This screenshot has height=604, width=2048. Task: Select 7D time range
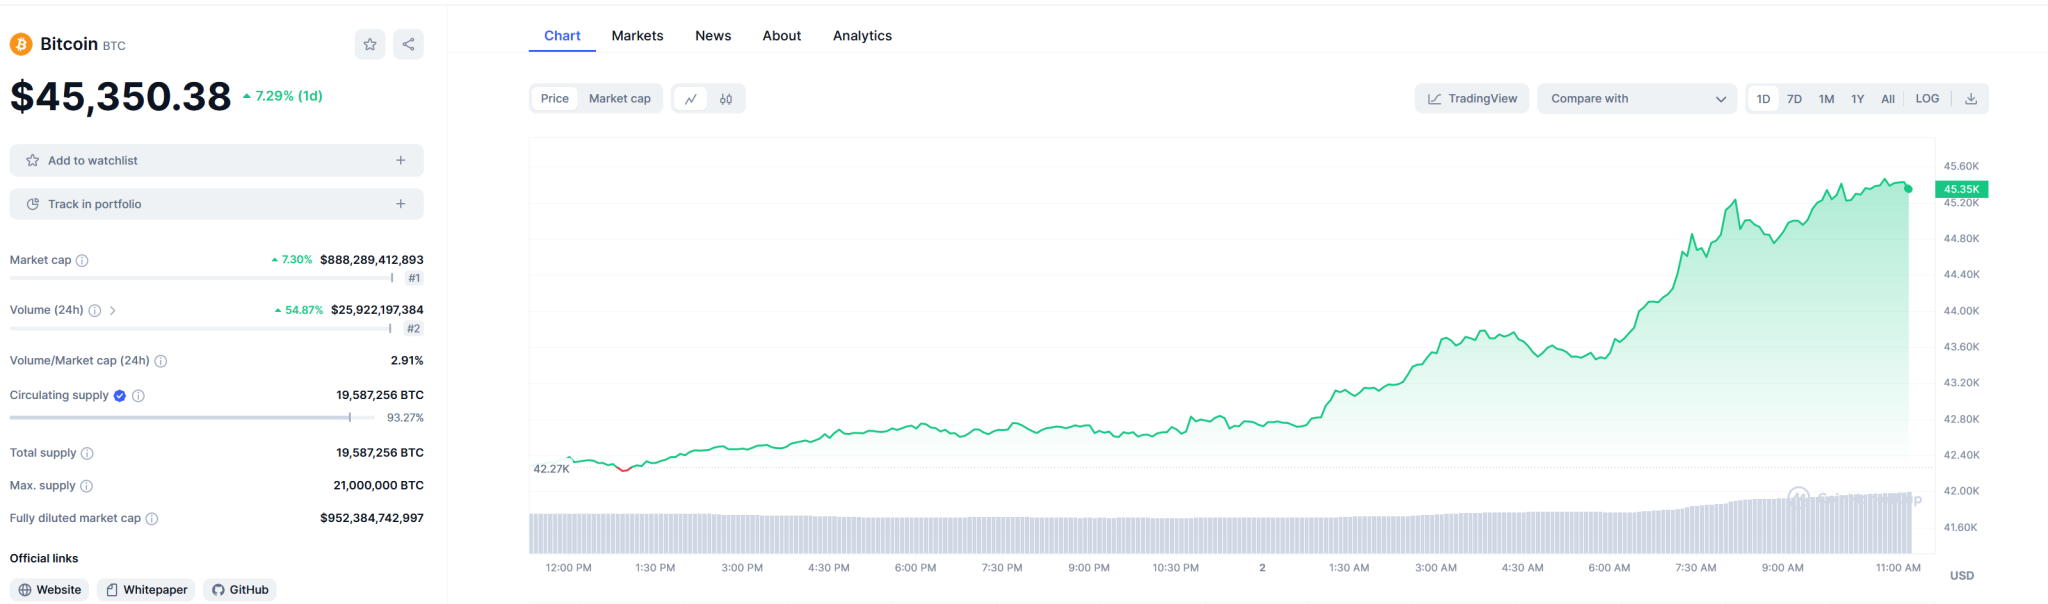pos(1794,99)
